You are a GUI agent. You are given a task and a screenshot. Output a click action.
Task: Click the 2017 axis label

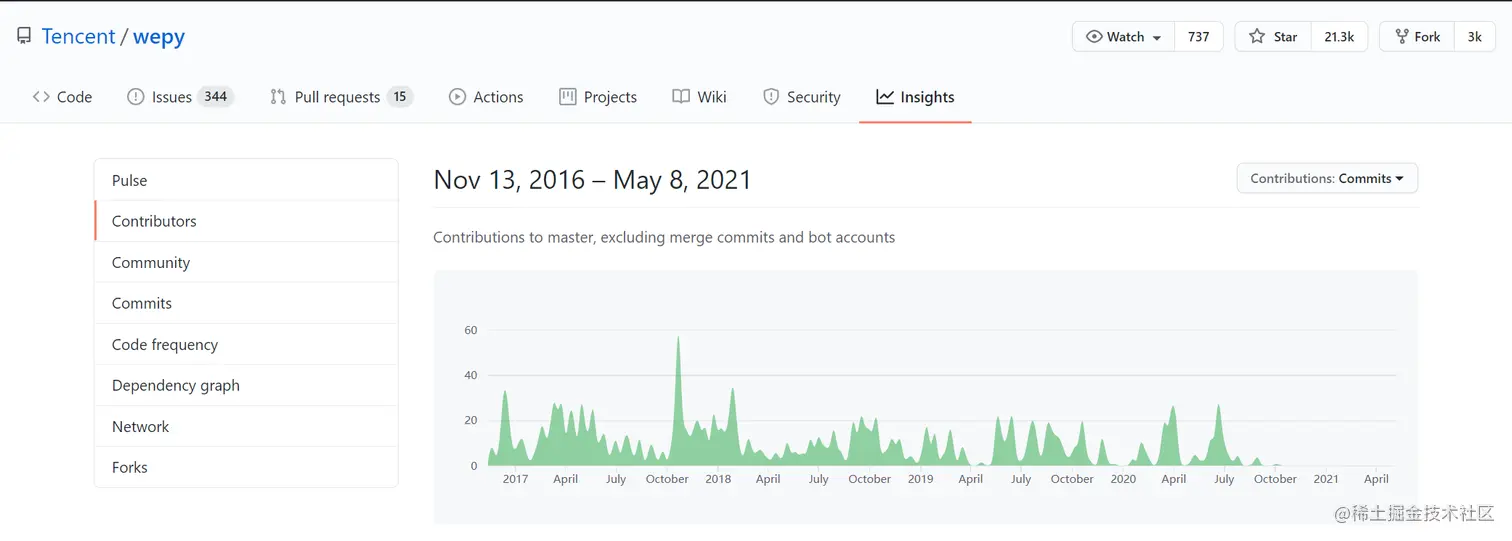coord(515,479)
